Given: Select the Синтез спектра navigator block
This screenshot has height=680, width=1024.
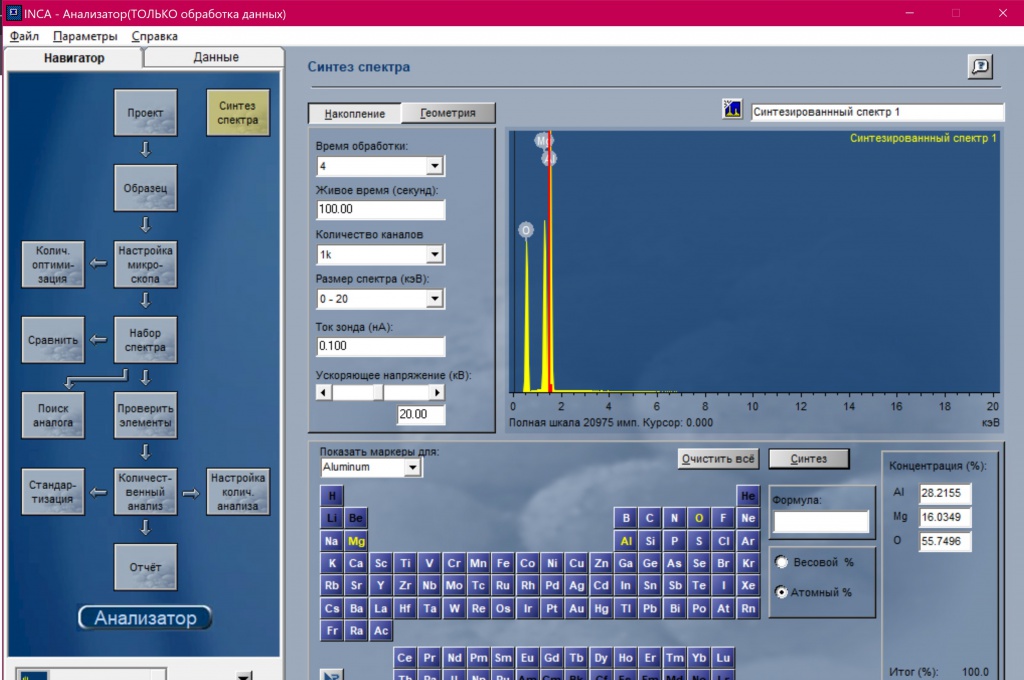Looking at the screenshot, I should (x=237, y=113).
